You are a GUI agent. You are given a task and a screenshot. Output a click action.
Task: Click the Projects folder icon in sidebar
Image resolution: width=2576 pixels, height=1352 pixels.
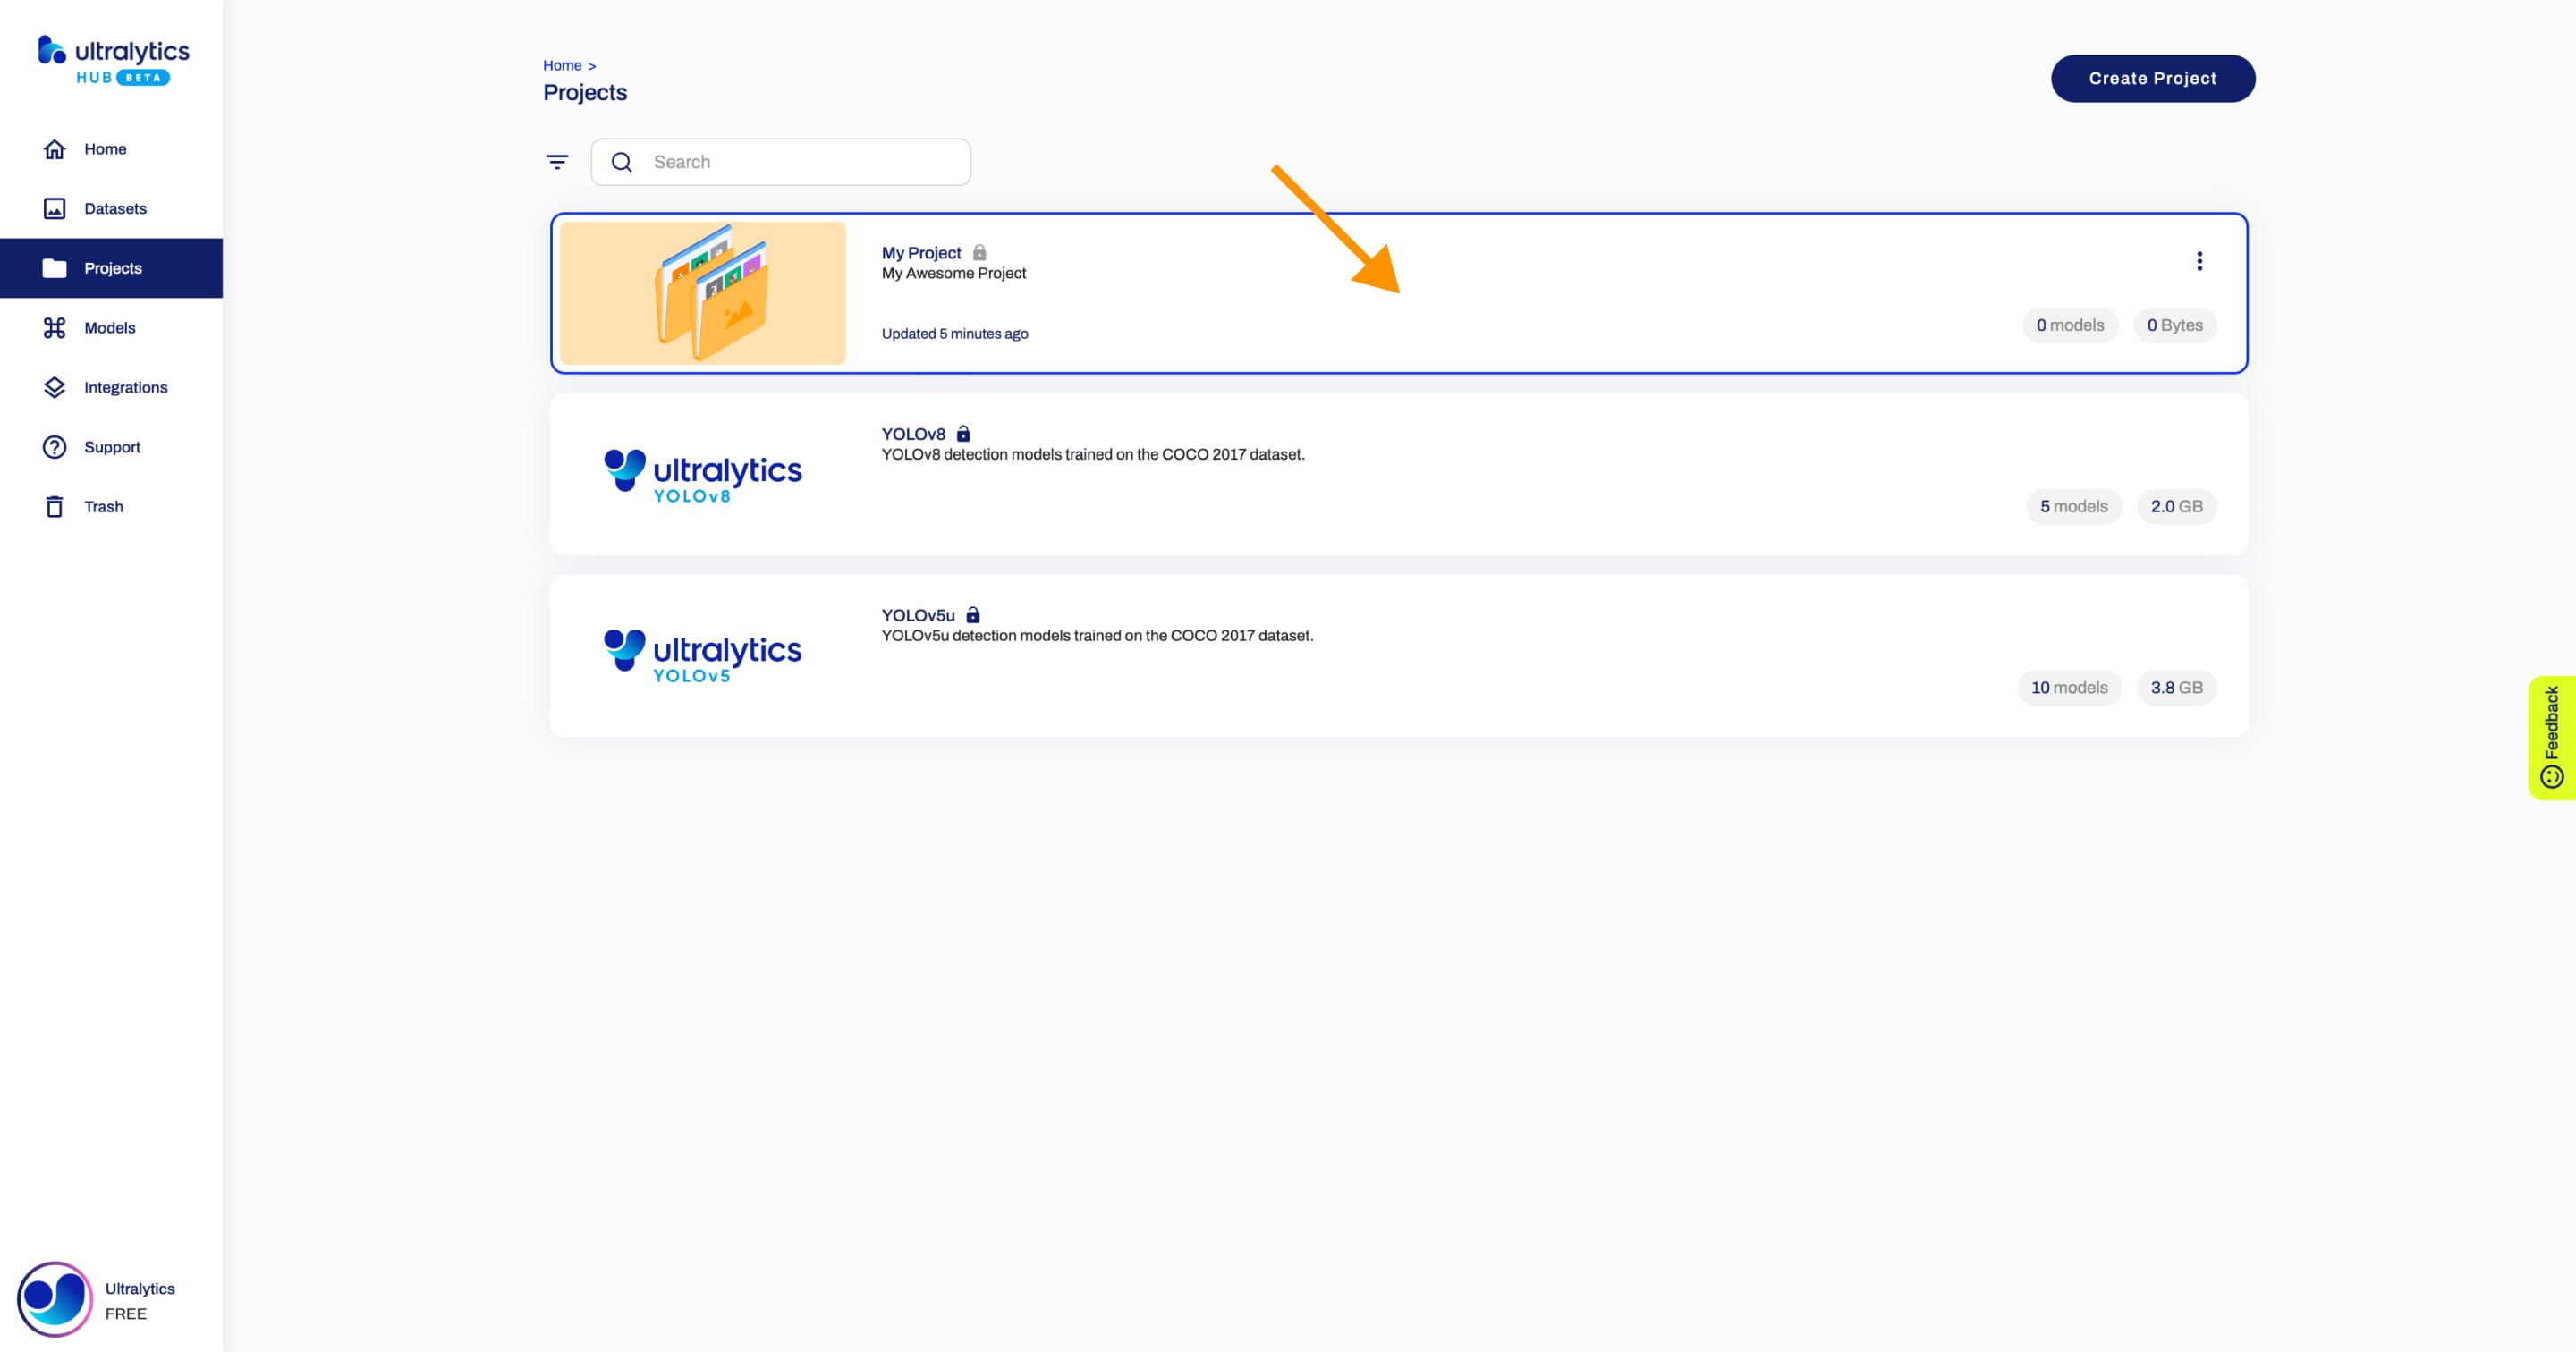[53, 267]
